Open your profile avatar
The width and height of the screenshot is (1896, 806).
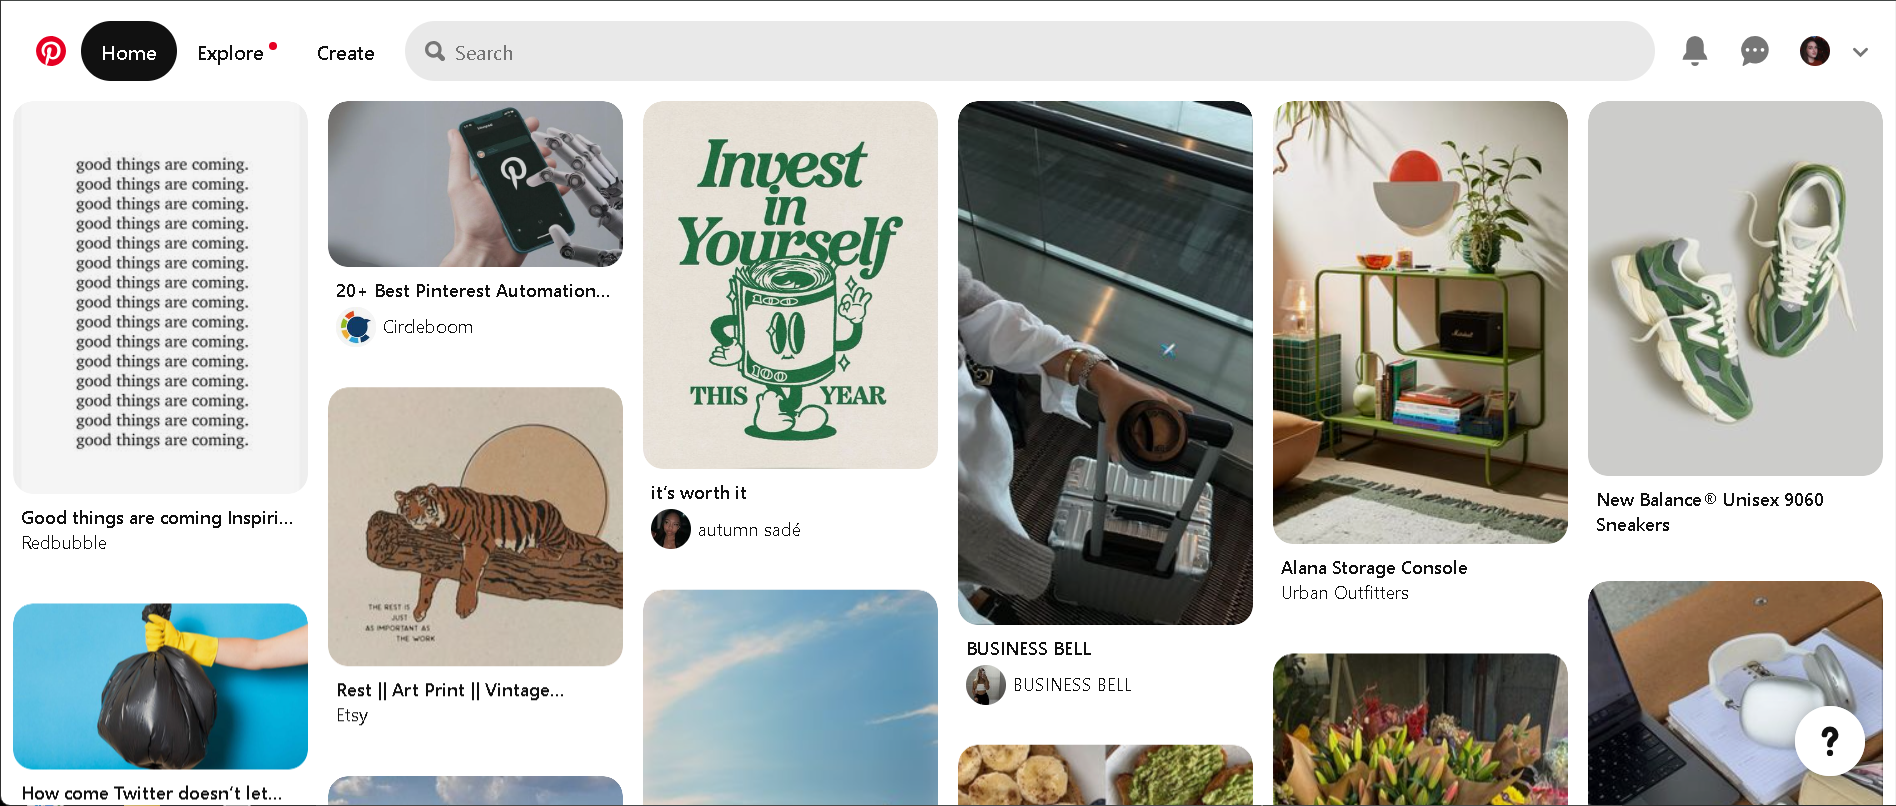[x=1812, y=51]
